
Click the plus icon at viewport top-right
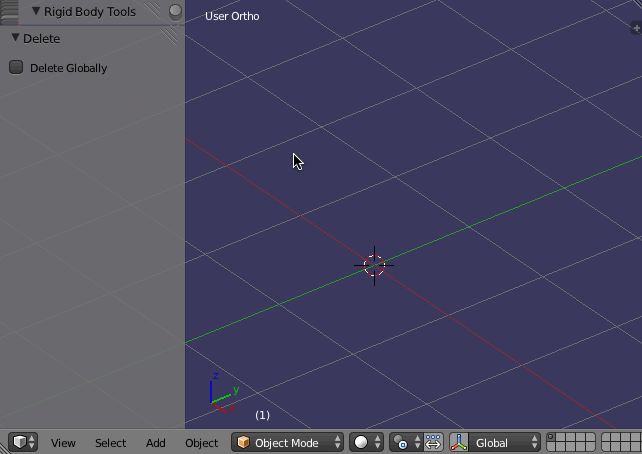pyautogui.click(x=636, y=29)
